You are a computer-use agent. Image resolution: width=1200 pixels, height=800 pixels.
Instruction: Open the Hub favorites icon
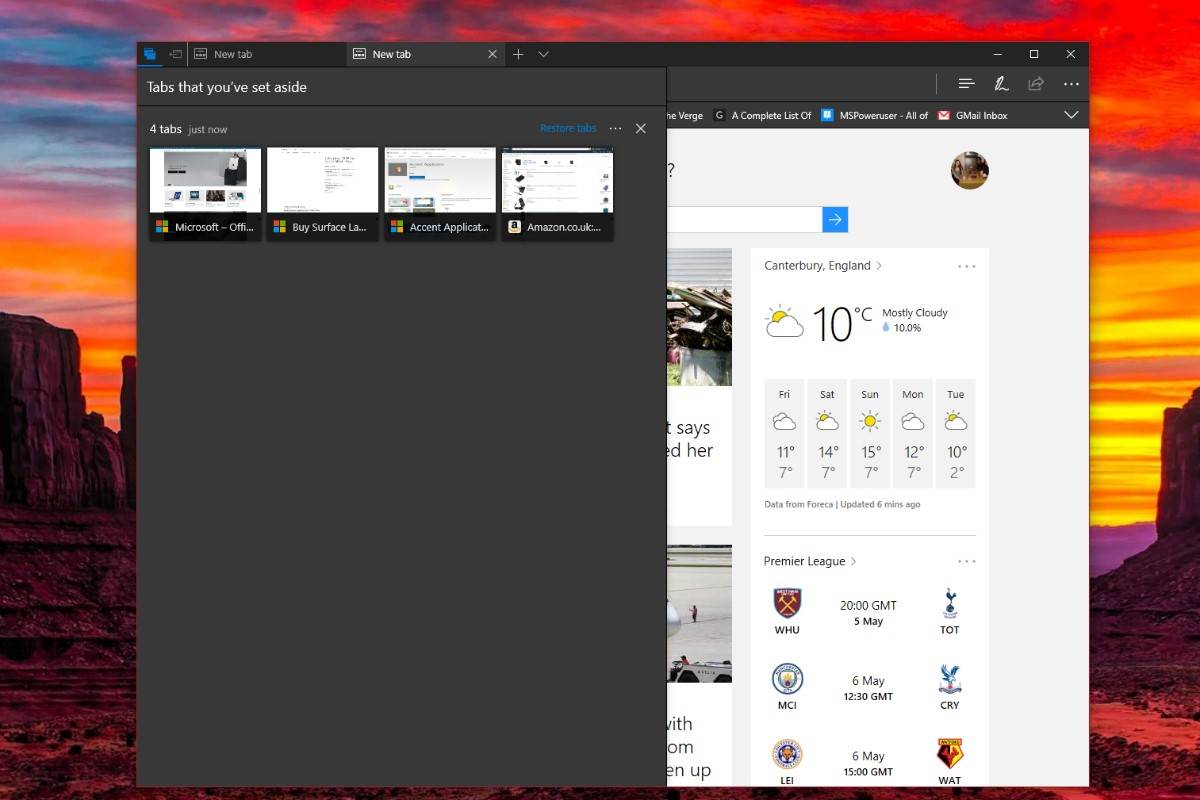click(966, 84)
